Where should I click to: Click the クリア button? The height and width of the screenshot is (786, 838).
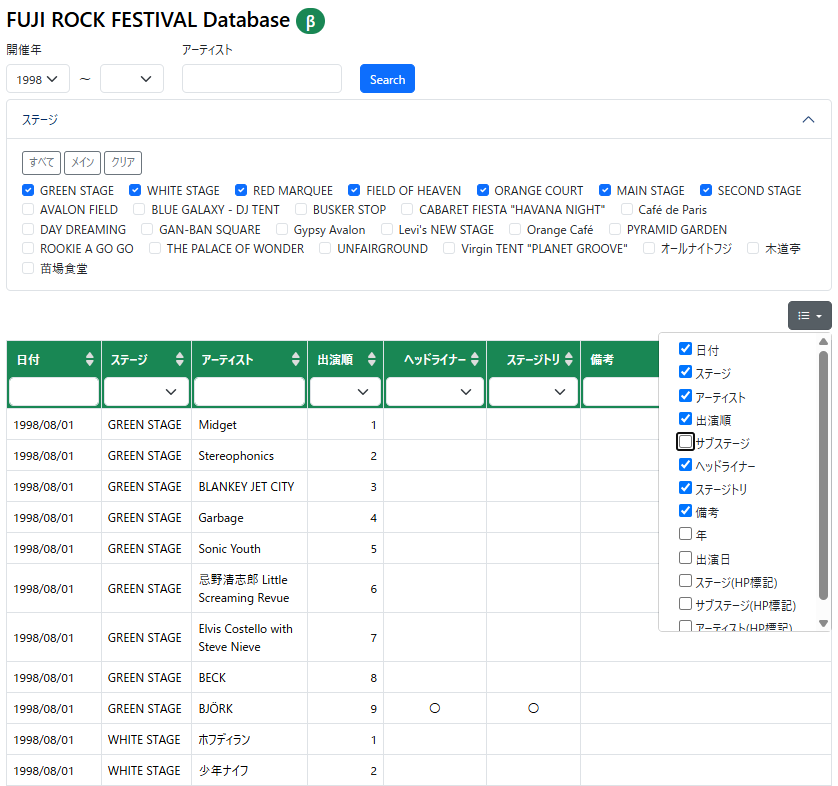tap(123, 162)
